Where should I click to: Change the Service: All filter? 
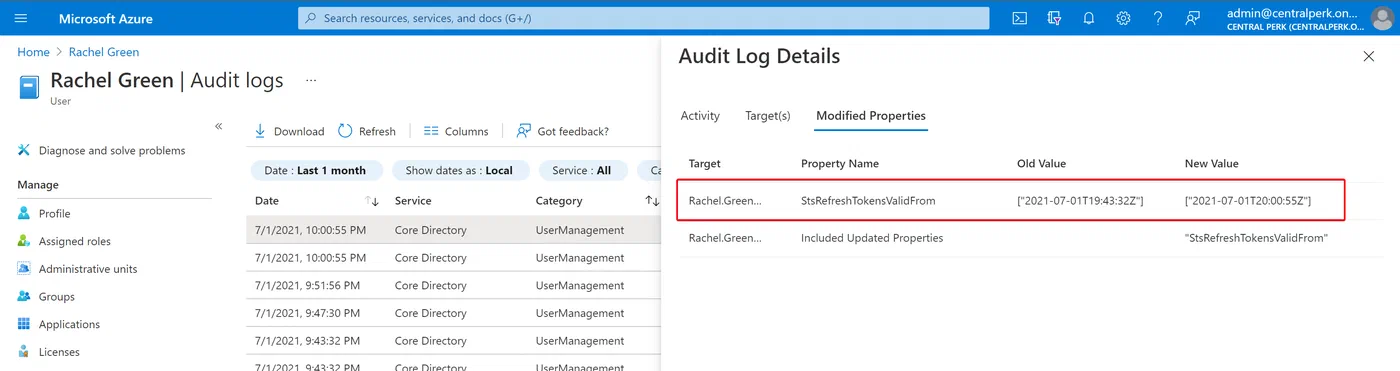(x=583, y=170)
